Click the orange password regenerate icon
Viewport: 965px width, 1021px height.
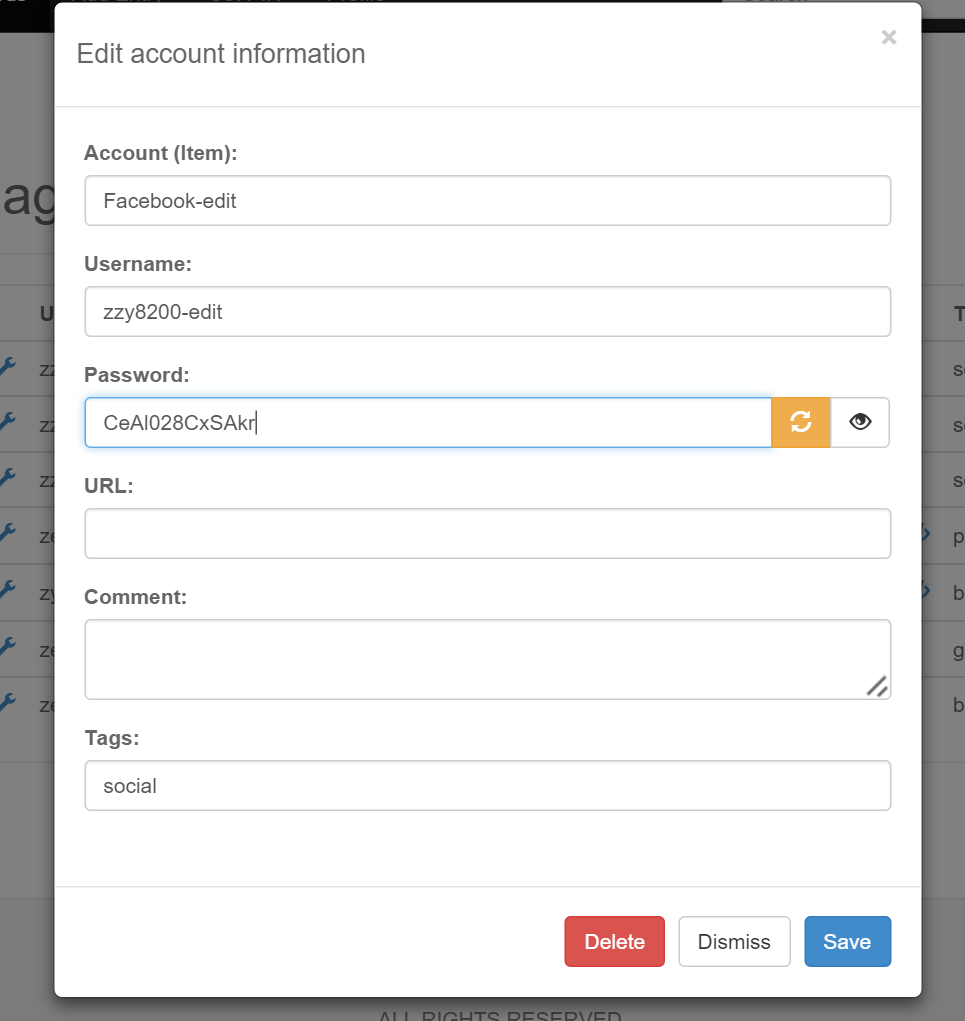click(x=800, y=422)
